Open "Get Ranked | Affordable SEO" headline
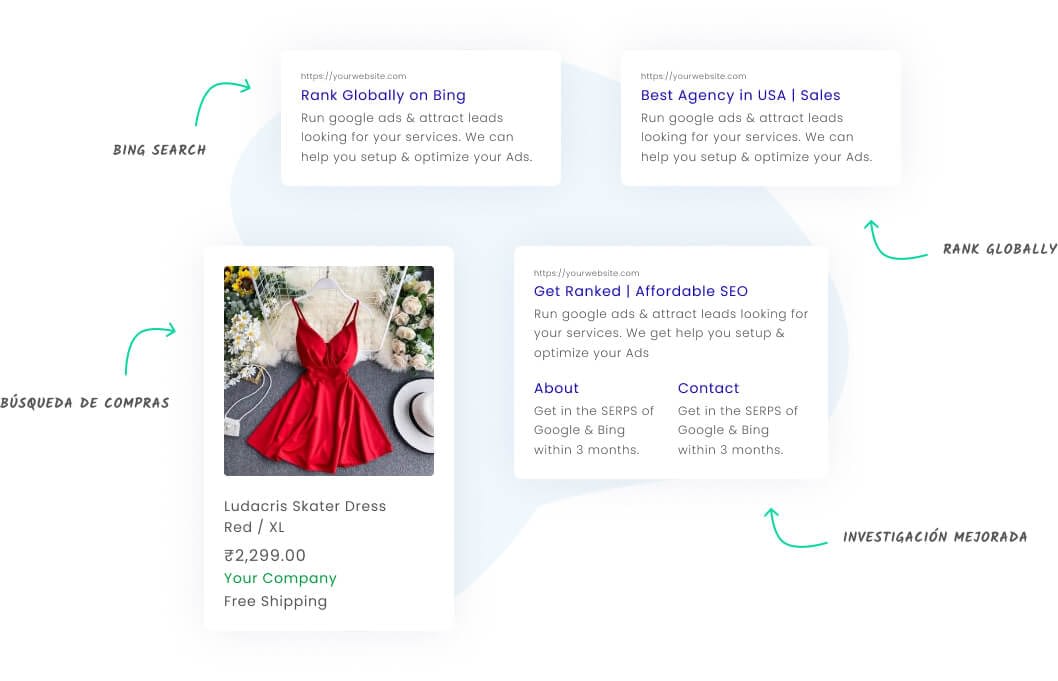 pyautogui.click(x=640, y=291)
